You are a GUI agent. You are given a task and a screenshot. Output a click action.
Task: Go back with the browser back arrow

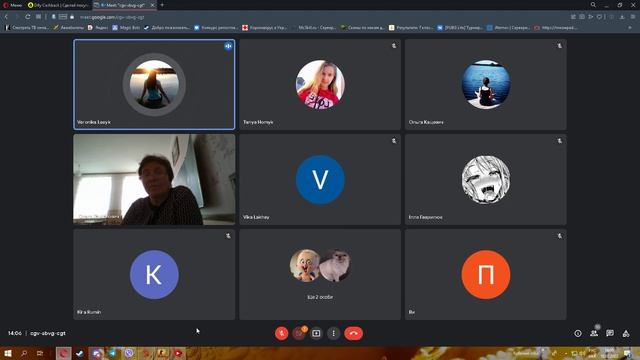[x=7, y=17]
